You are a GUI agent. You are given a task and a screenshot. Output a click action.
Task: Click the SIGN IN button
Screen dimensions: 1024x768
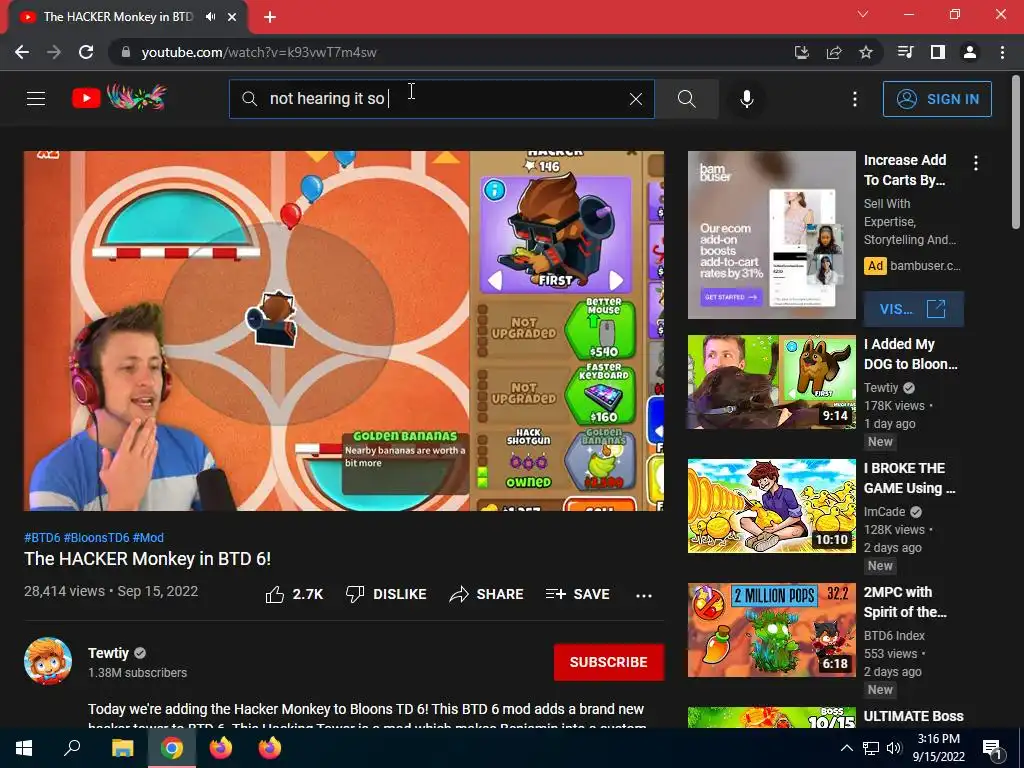click(936, 99)
